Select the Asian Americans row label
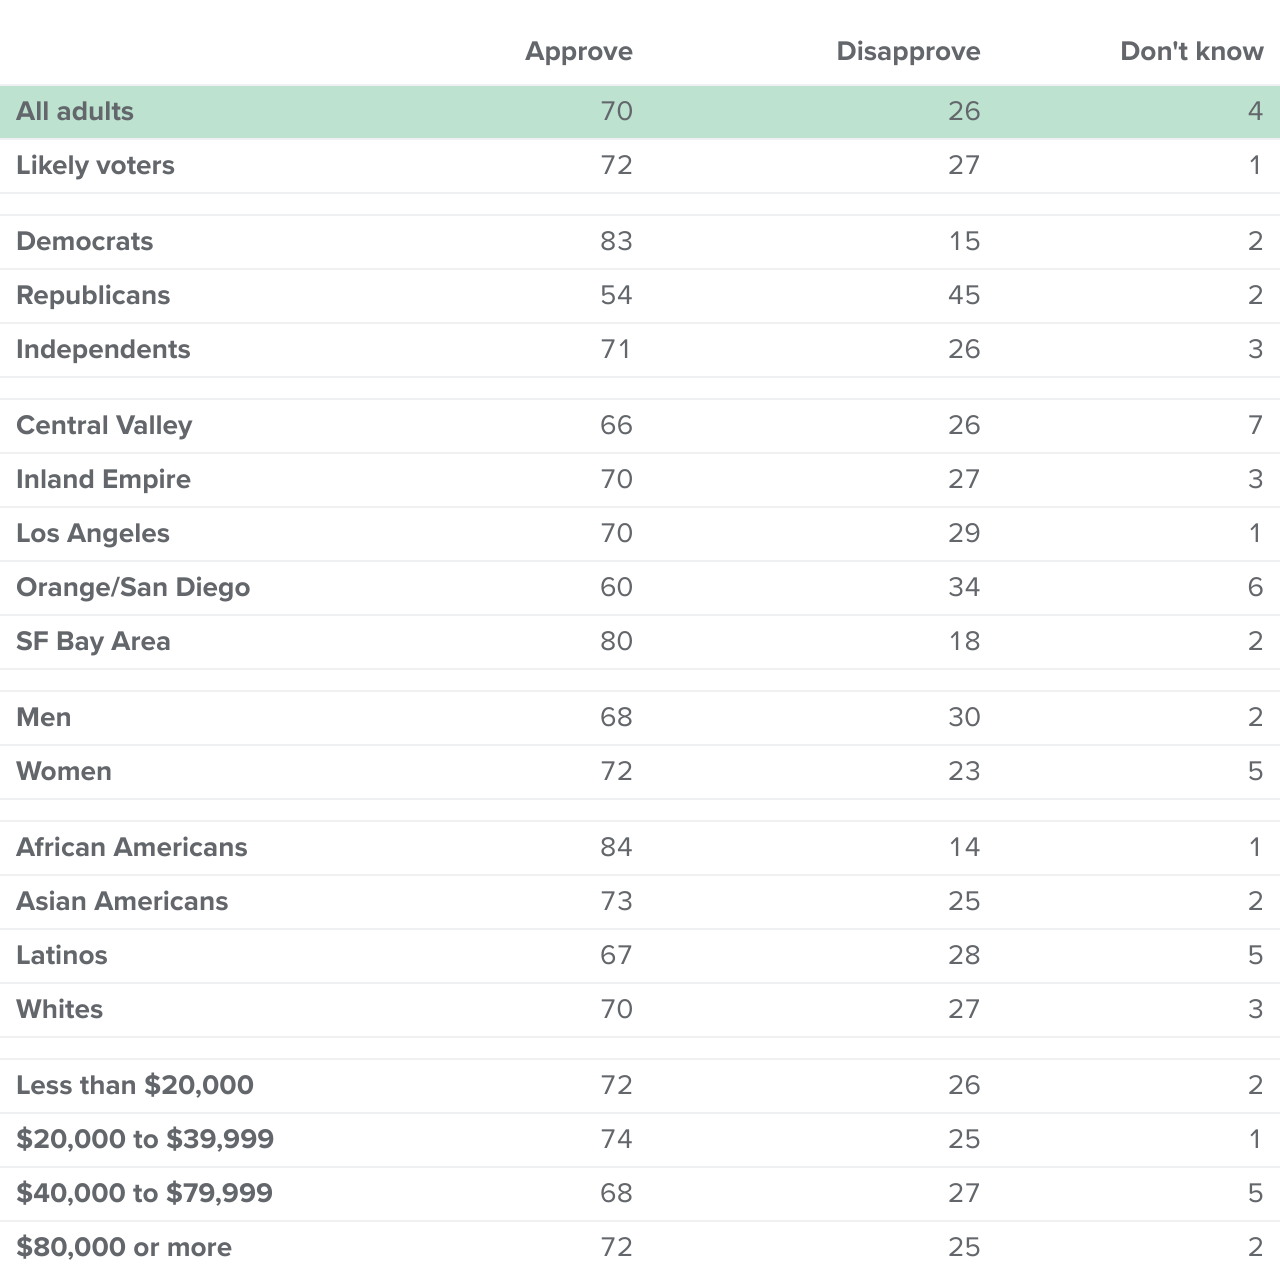This screenshot has width=1280, height=1274. pos(122,902)
